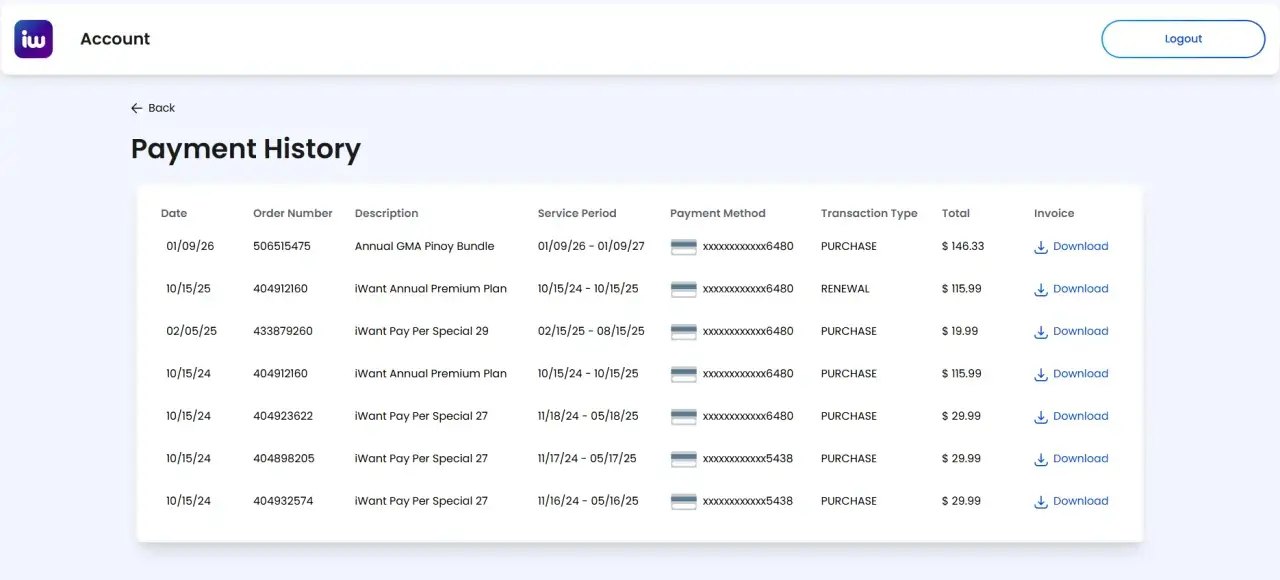
Task: Click the Payment History heading
Action: pos(246,149)
